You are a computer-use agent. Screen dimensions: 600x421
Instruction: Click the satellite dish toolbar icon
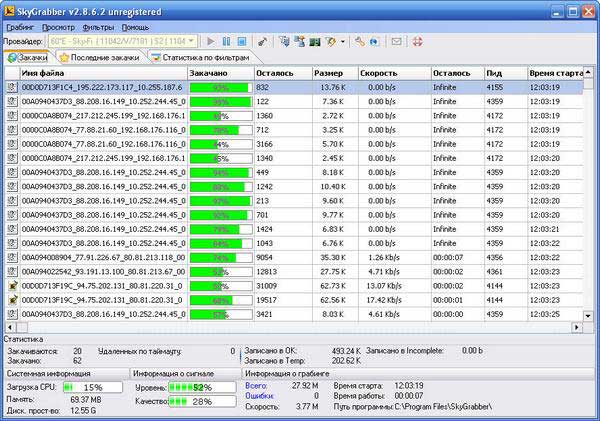(x=262, y=41)
